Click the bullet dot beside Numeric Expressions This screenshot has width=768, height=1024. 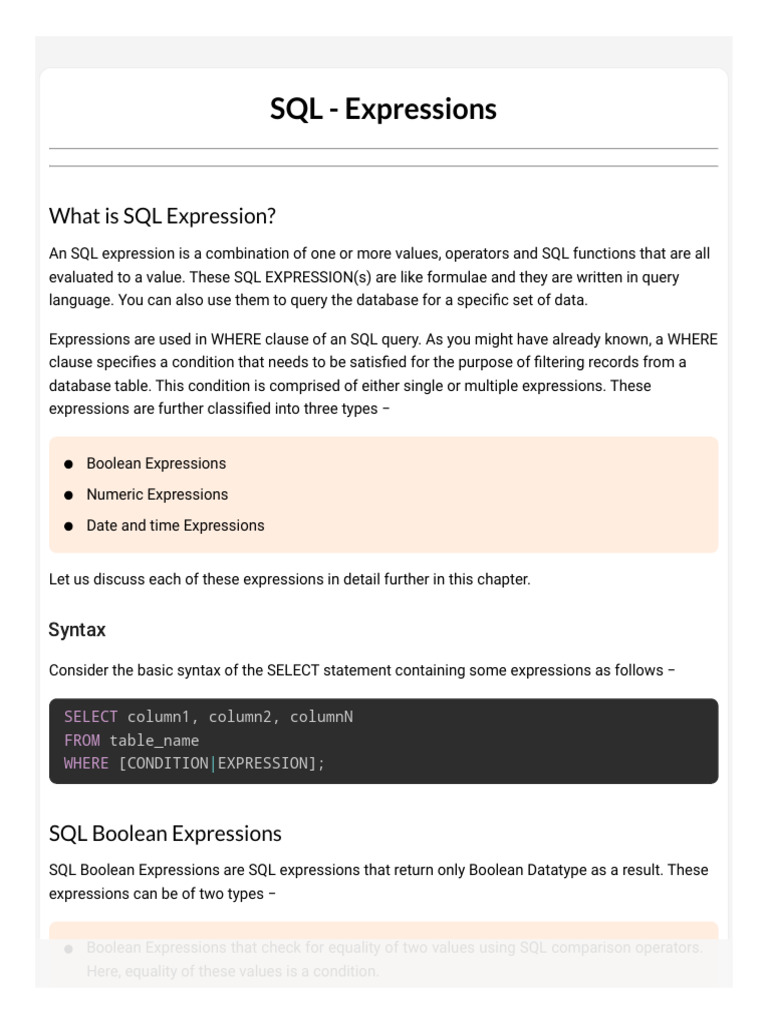coord(68,495)
